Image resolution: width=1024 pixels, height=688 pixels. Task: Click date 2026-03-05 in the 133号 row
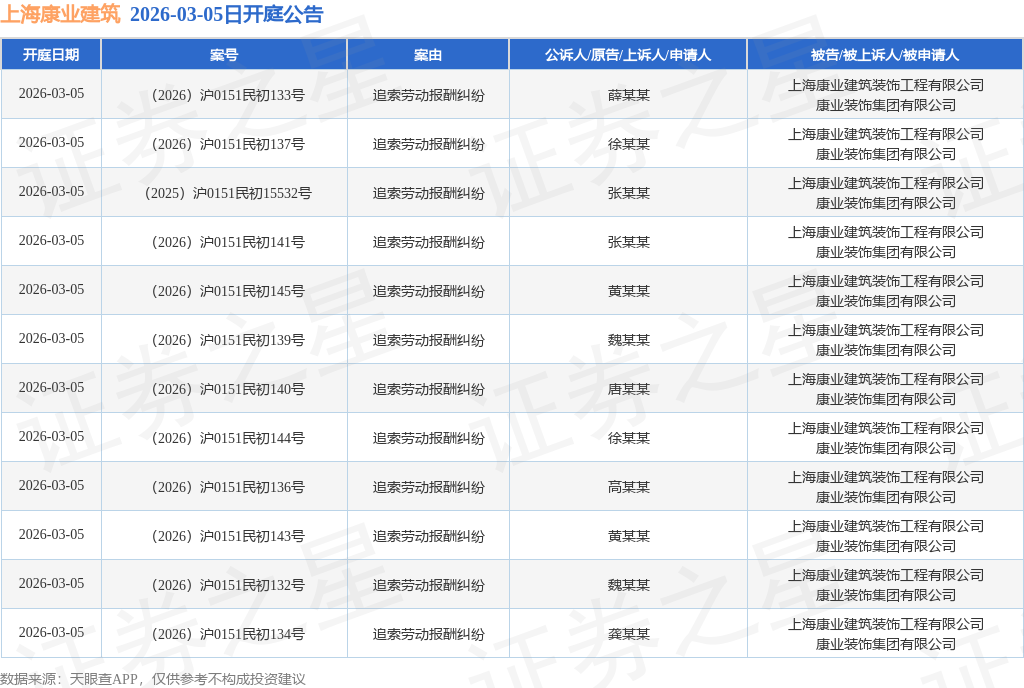point(51,93)
